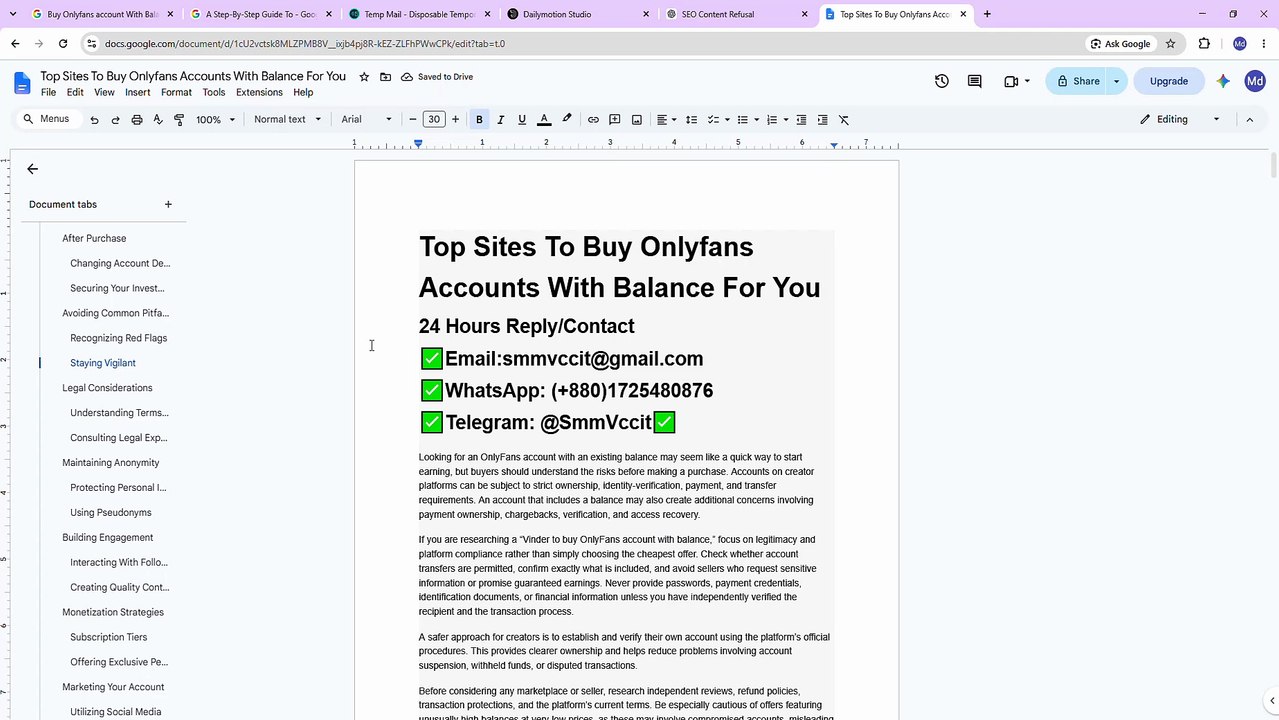The image size is (1279, 720).
Task: Open the text alignment dropdown
Action: [x=666, y=119]
